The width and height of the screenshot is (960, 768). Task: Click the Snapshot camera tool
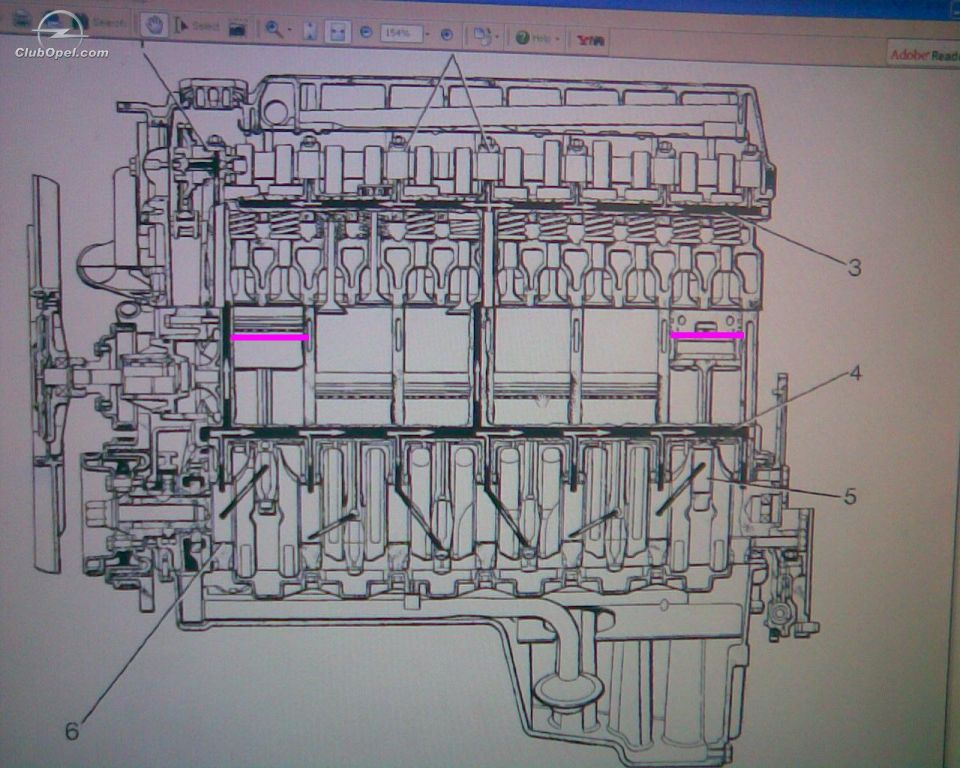click(x=237, y=28)
